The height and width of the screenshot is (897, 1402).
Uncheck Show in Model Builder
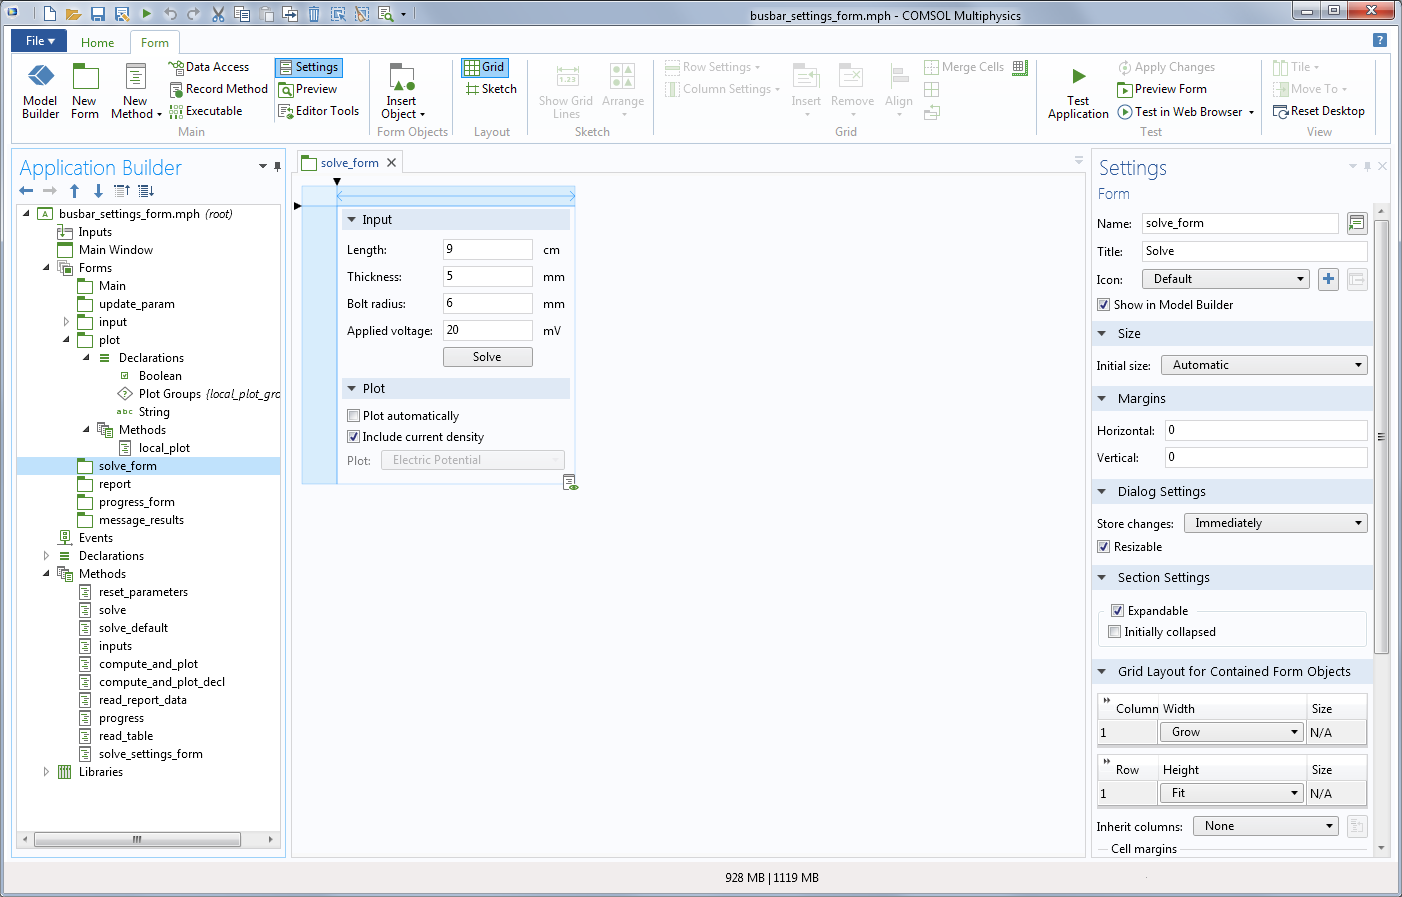[1104, 305]
